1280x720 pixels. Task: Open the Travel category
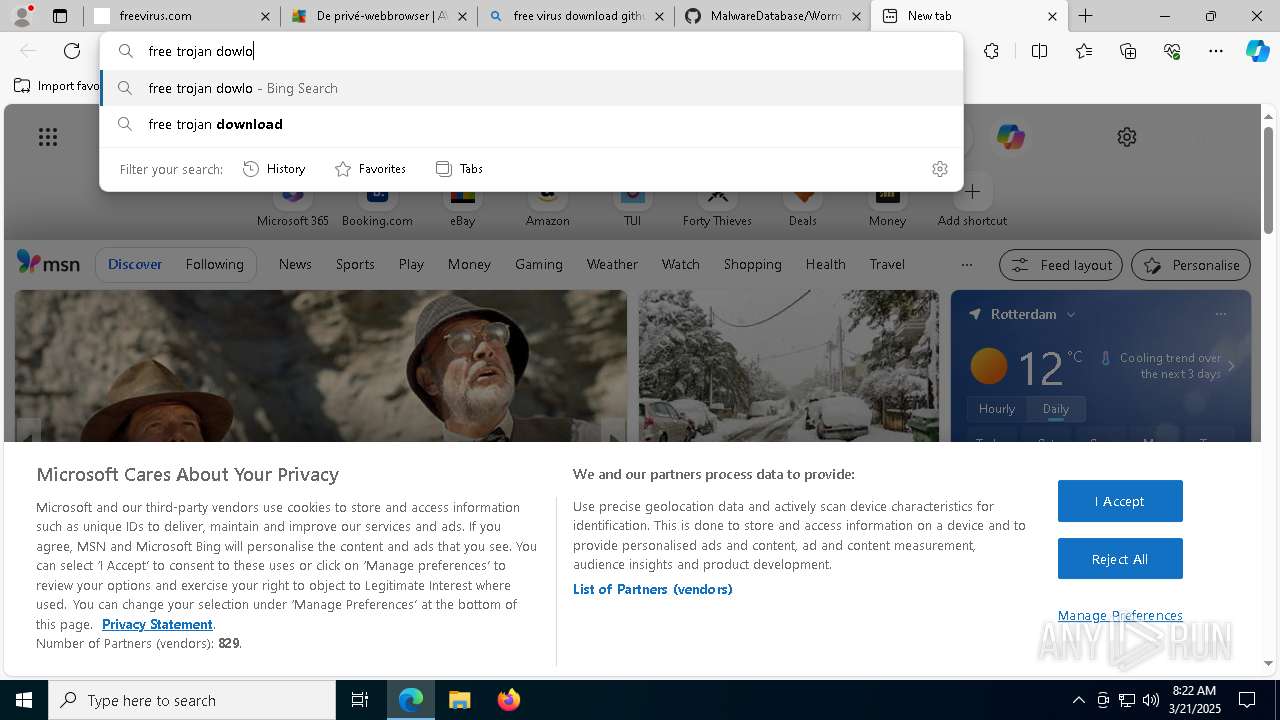point(887,264)
